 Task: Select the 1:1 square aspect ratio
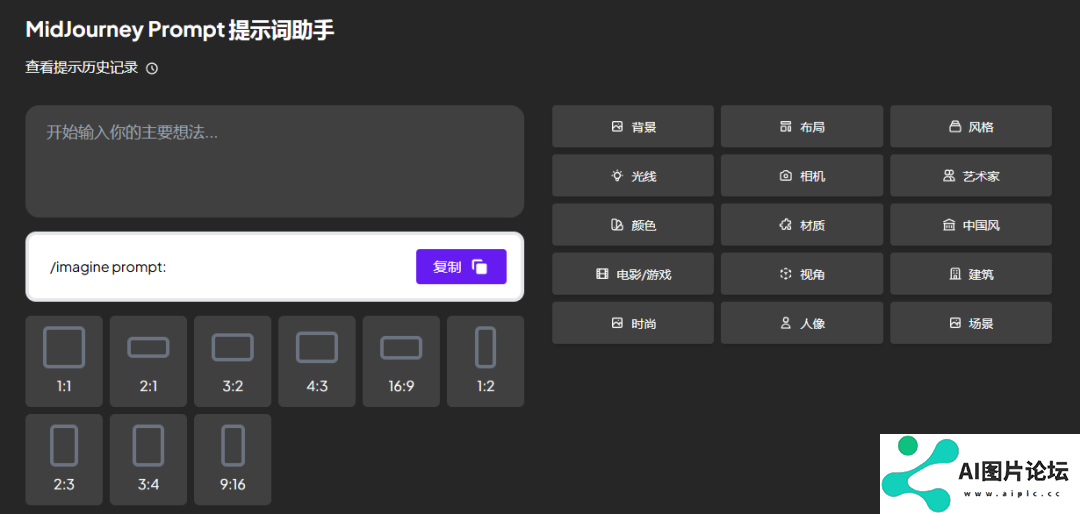tap(64, 361)
